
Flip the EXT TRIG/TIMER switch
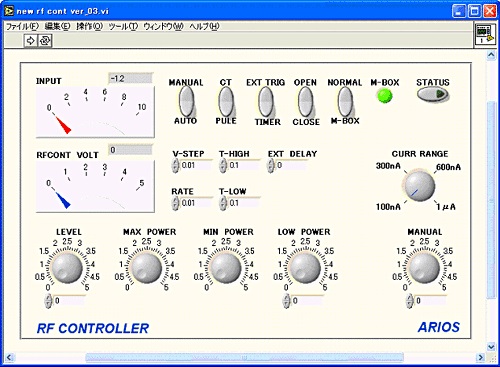266,102
